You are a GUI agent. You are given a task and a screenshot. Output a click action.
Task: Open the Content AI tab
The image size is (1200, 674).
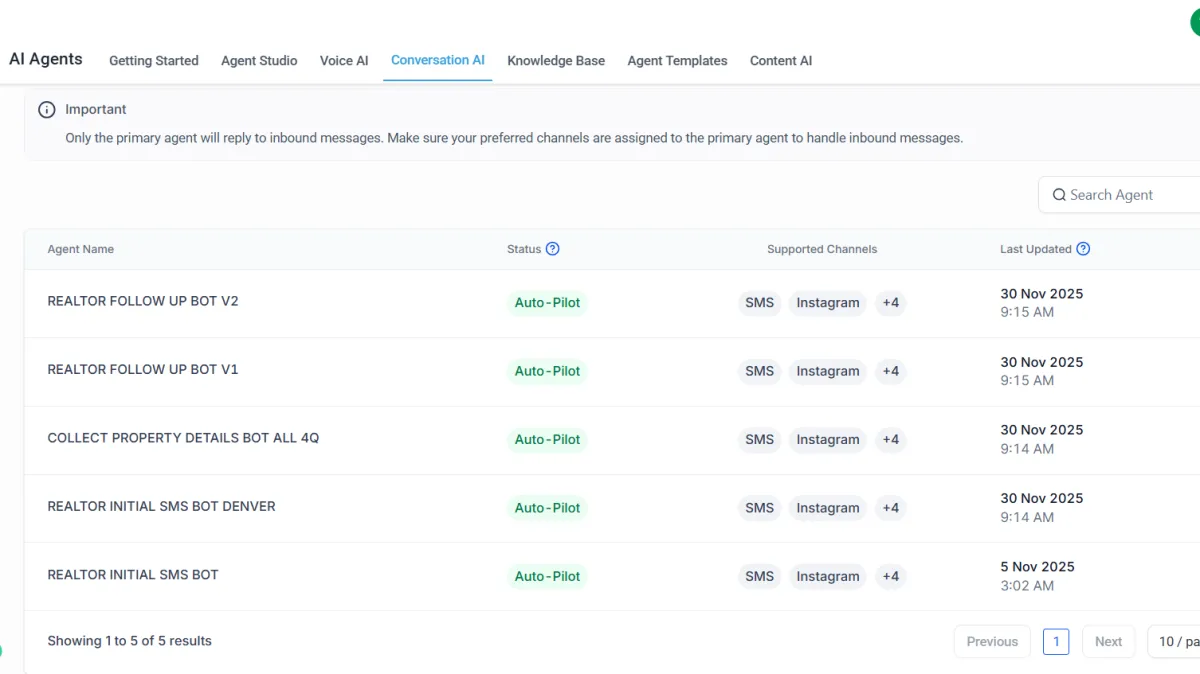(781, 61)
